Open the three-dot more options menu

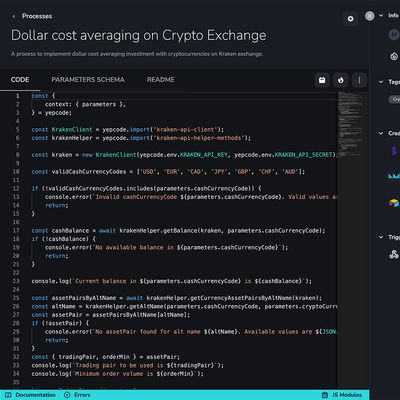point(359,80)
